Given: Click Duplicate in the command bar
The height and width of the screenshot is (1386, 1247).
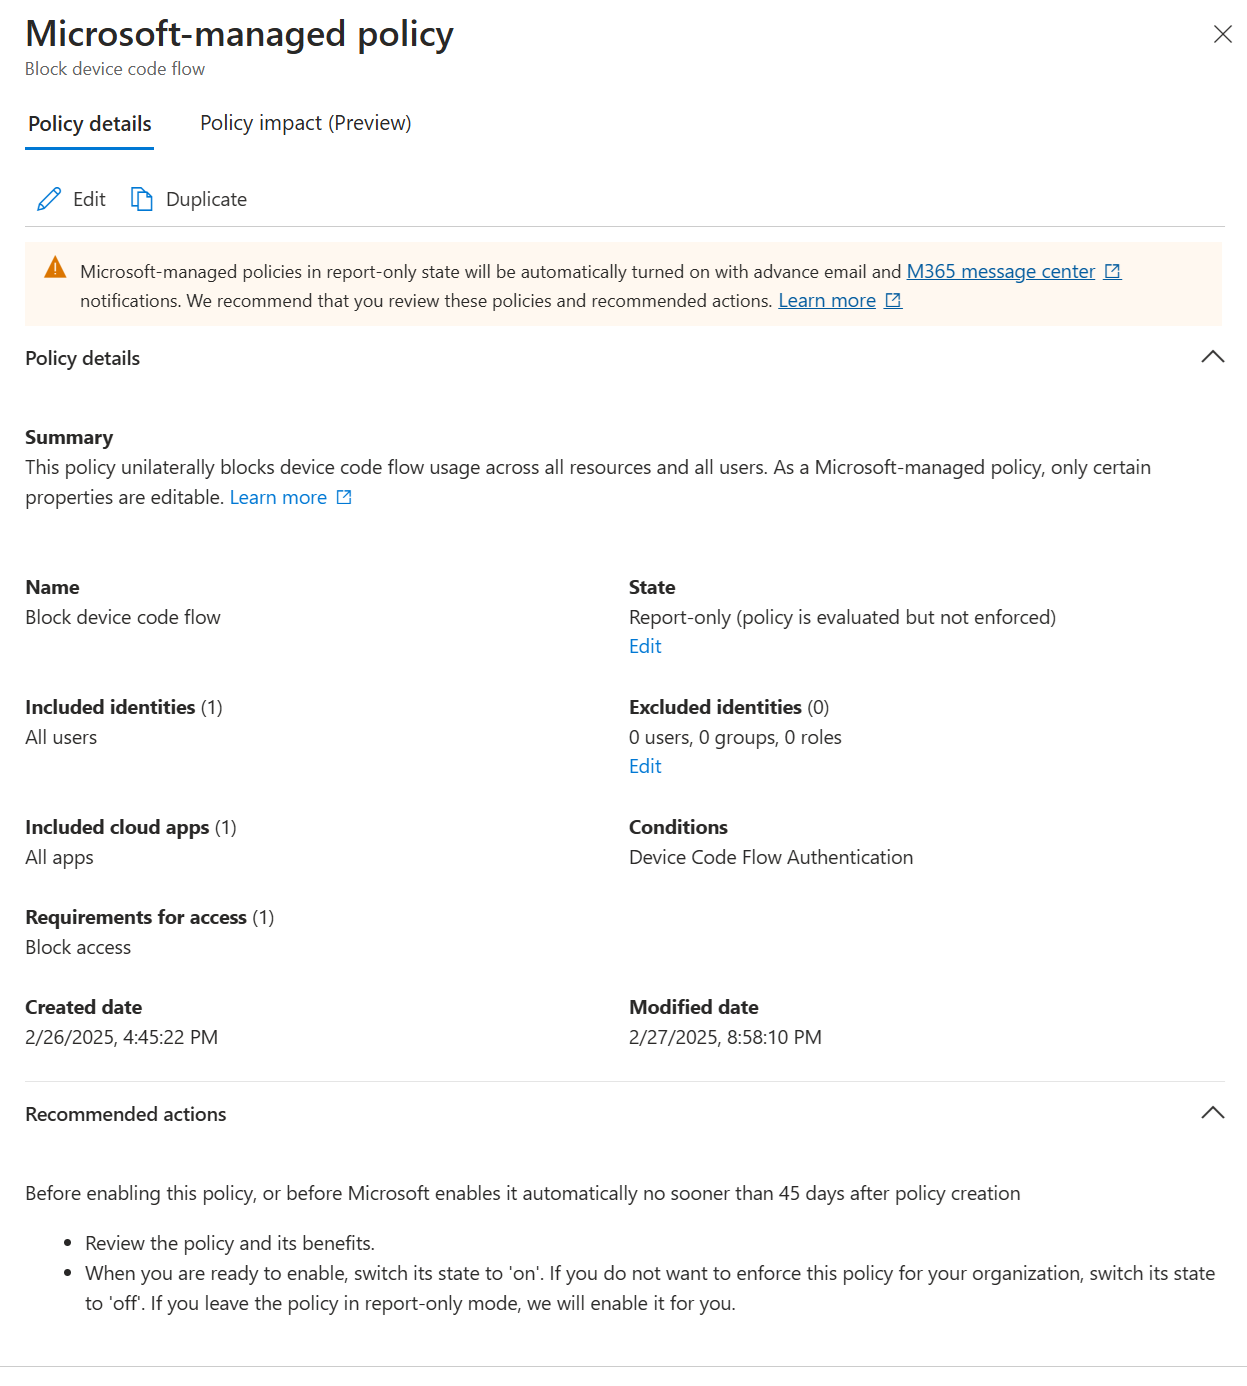Looking at the screenshot, I should (x=206, y=199).
